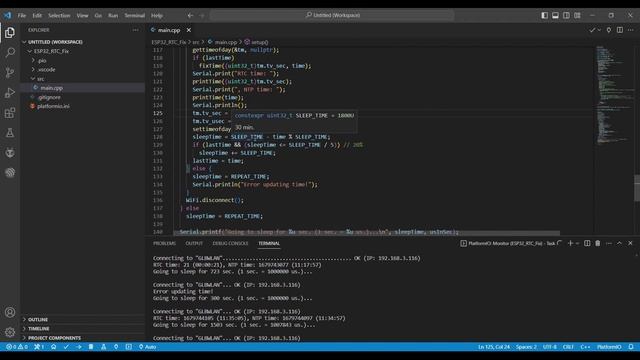Open the Manage gear icon
The height and width of the screenshot is (360, 640).
tap(10, 332)
